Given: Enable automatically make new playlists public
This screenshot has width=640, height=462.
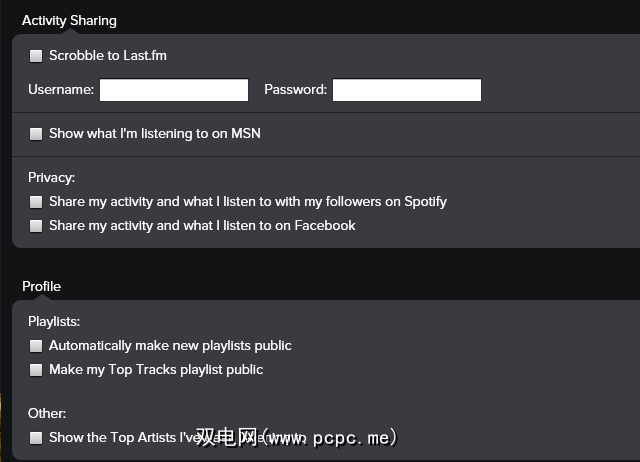Looking at the screenshot, I should [x=36, y=346].
